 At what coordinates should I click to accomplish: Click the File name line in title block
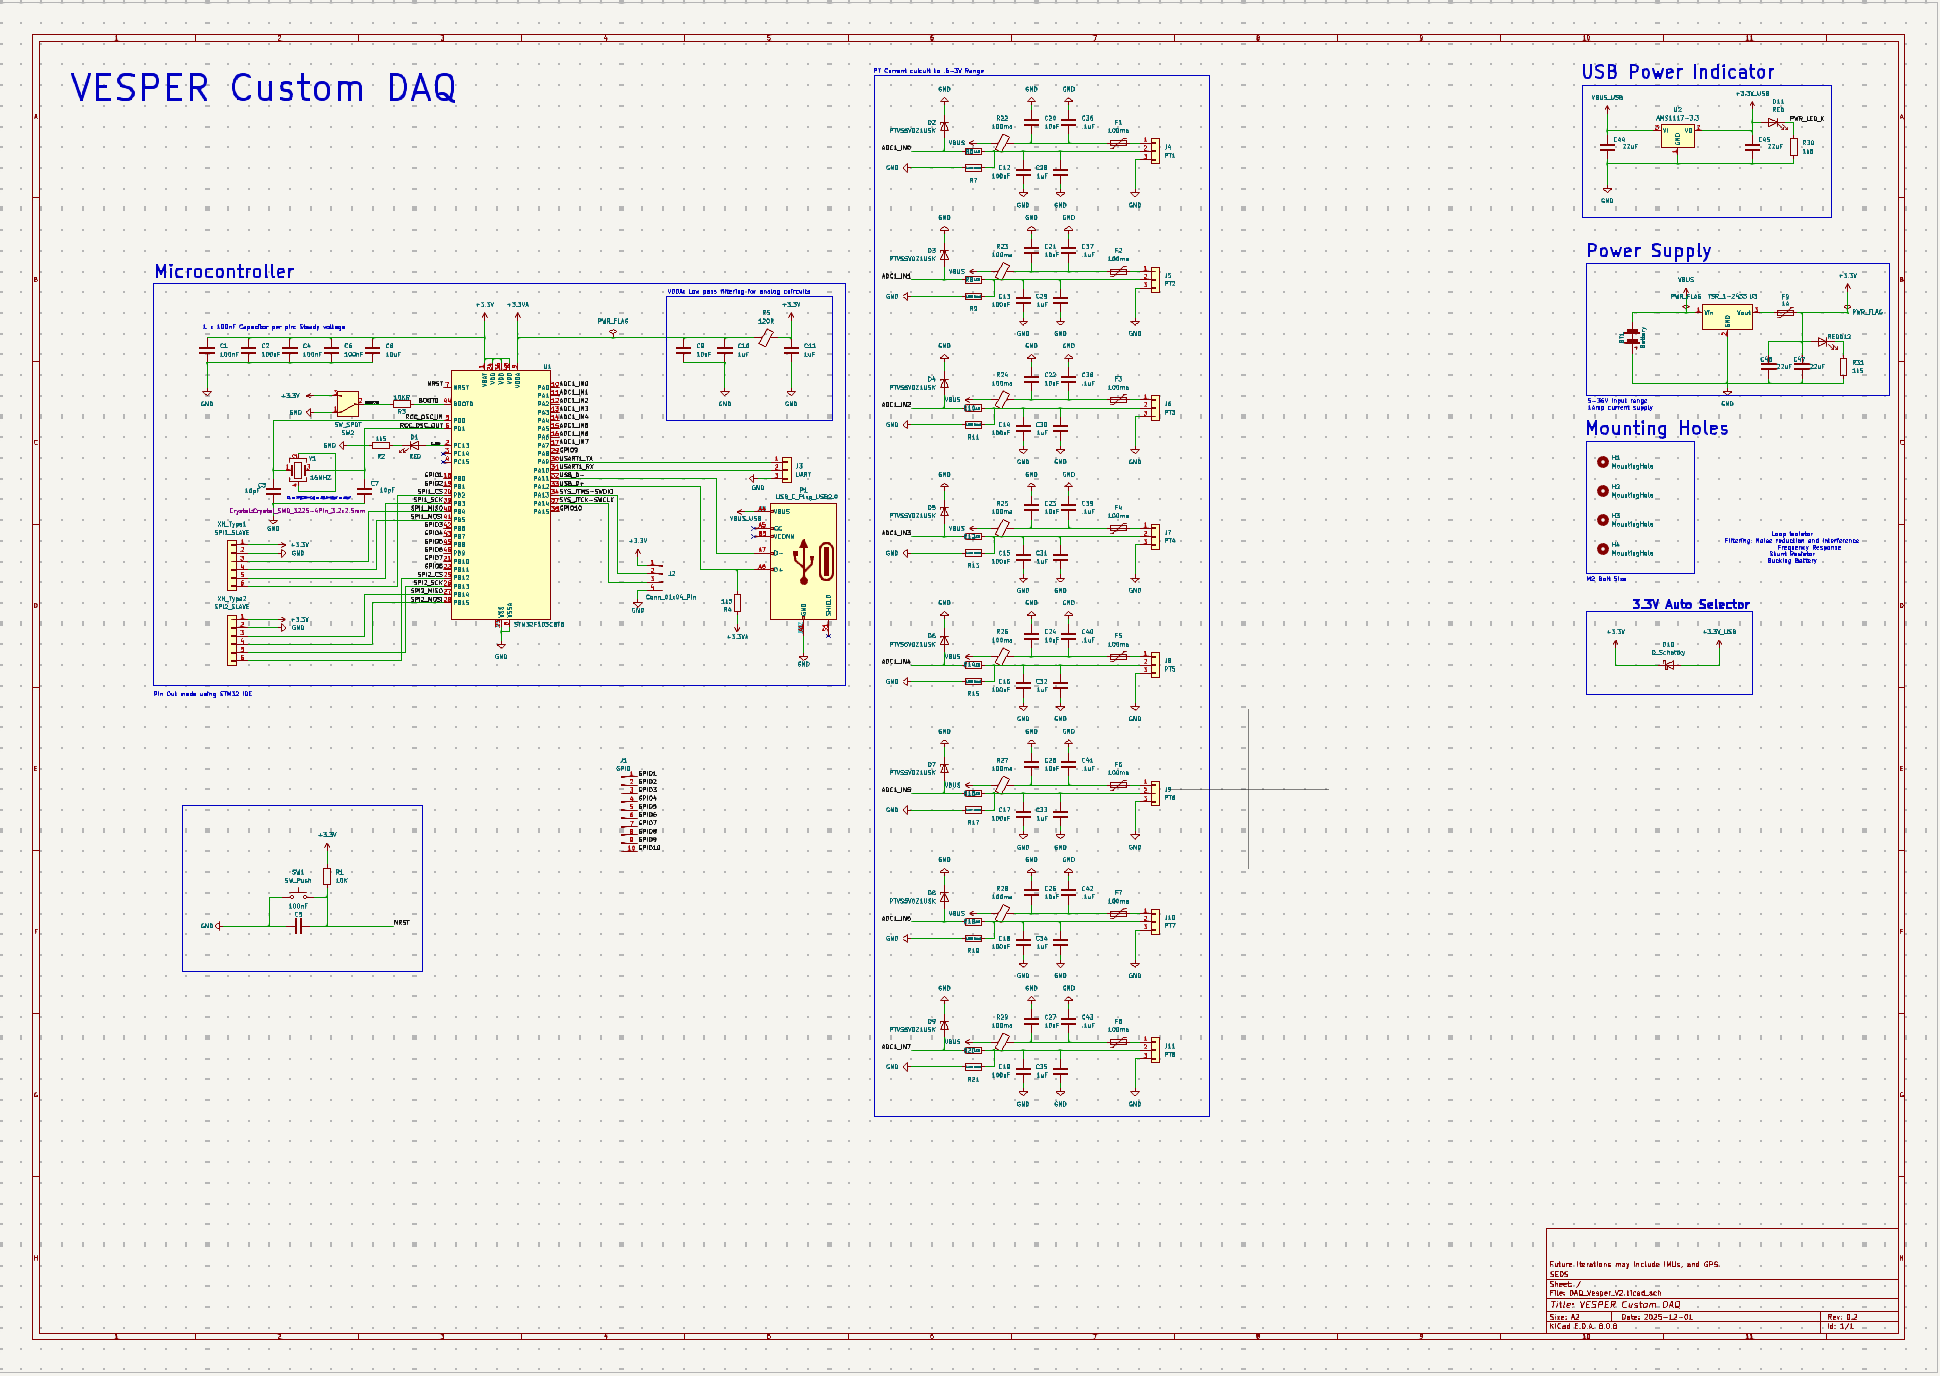coord(1606,1293)
